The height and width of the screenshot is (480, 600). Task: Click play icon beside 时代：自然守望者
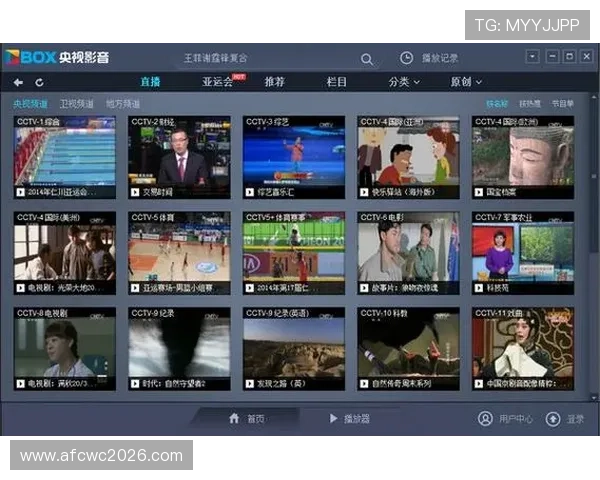point(135,384)
